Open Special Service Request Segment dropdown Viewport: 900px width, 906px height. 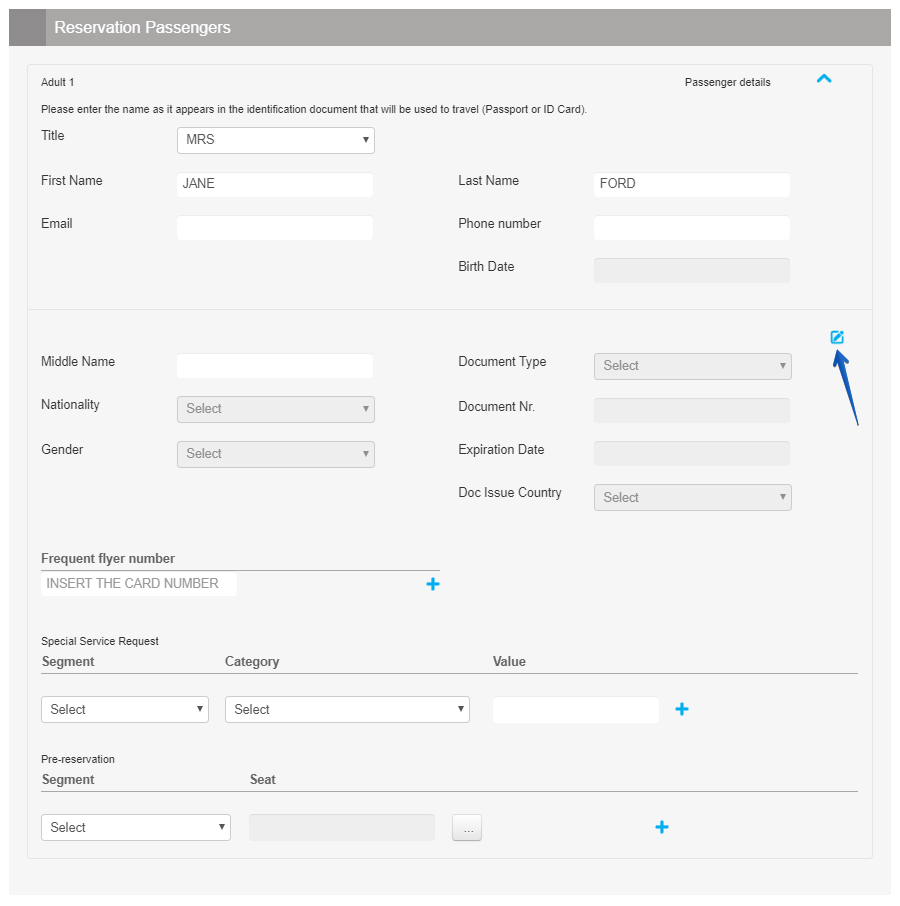tap(125, 710)
